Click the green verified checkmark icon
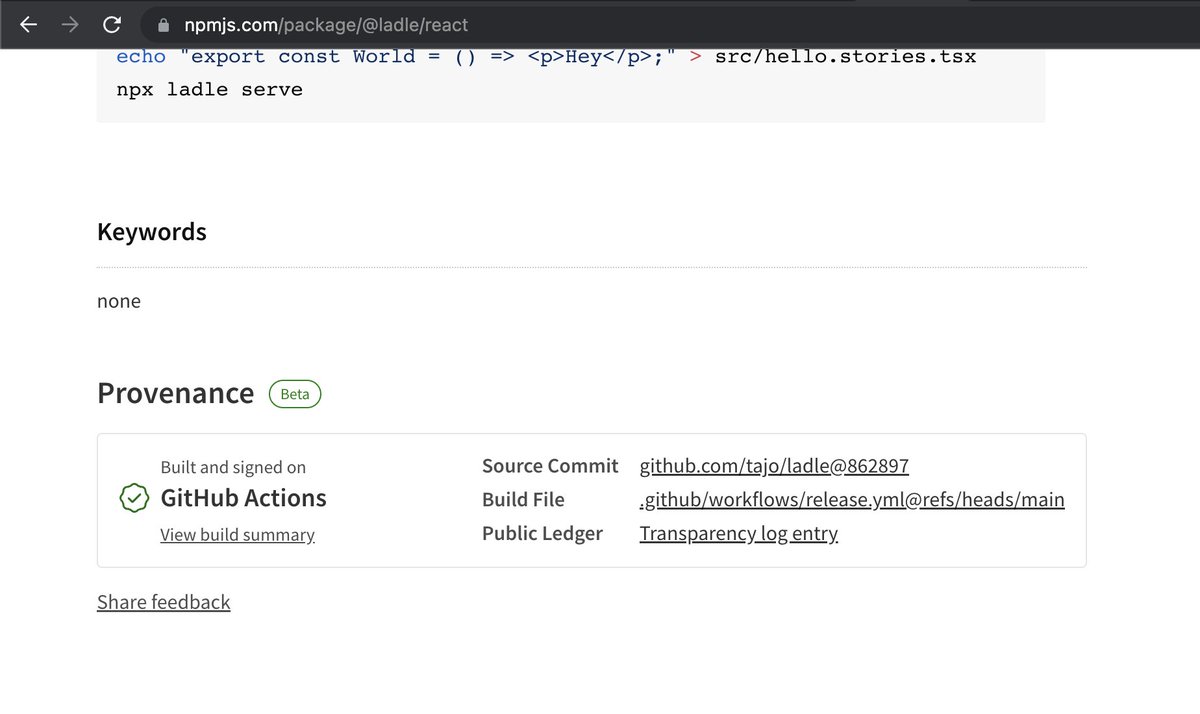This screenshot has width=1200, height=714. 133,498
